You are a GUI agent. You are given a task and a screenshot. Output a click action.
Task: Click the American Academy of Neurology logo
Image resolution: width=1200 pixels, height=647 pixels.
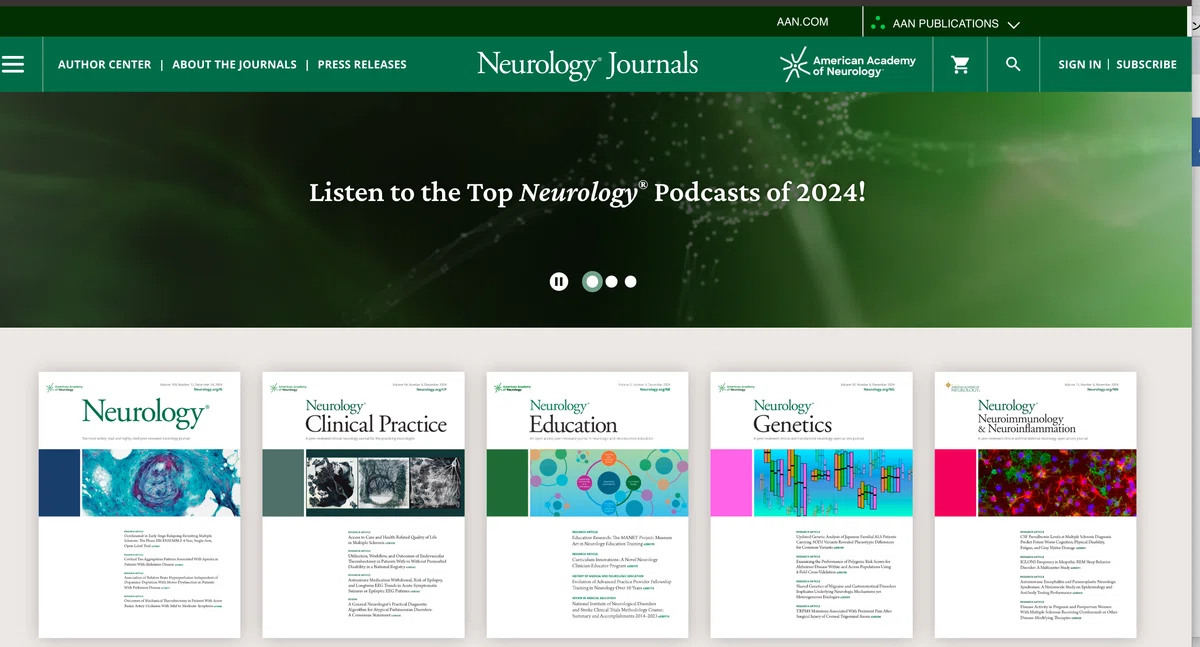848,65
